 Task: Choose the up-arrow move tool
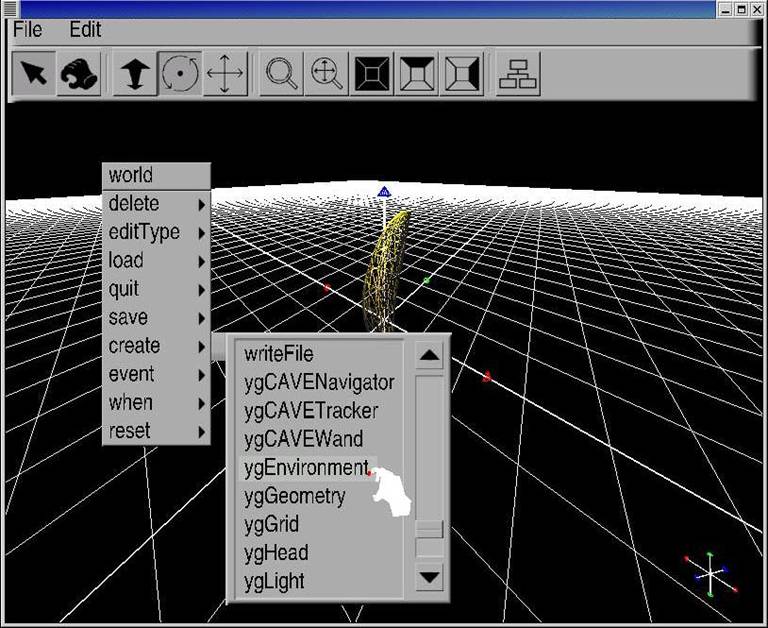pyautogui.click(x=135, y=73)
